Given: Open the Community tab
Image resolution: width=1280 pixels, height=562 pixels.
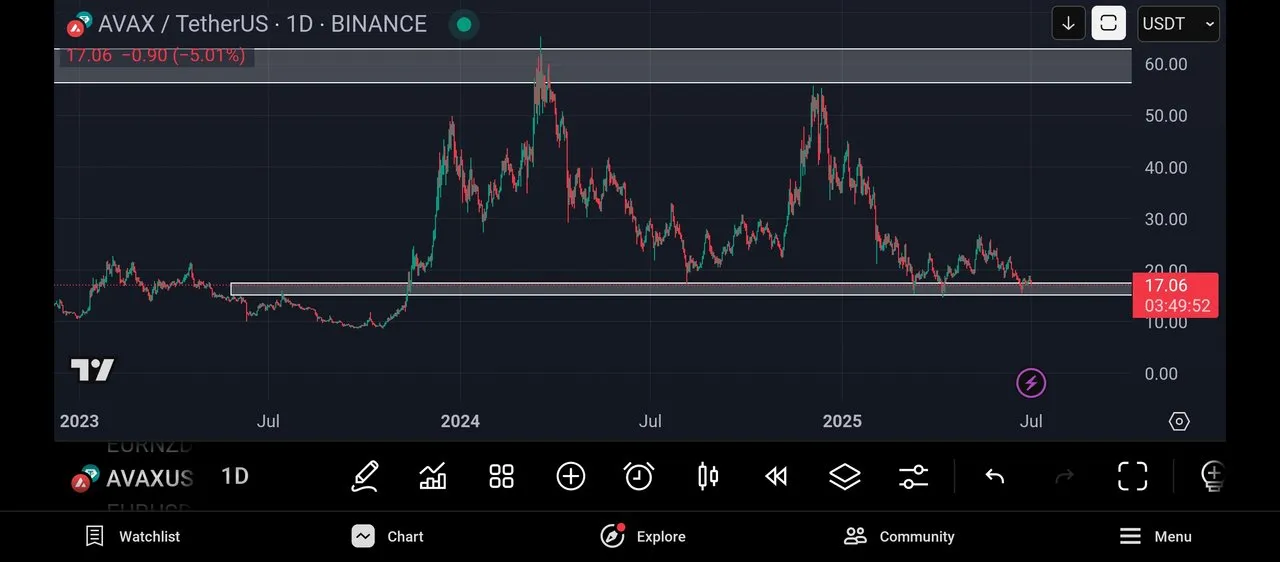Looking at the screenshot, I should tap(899, 536).
